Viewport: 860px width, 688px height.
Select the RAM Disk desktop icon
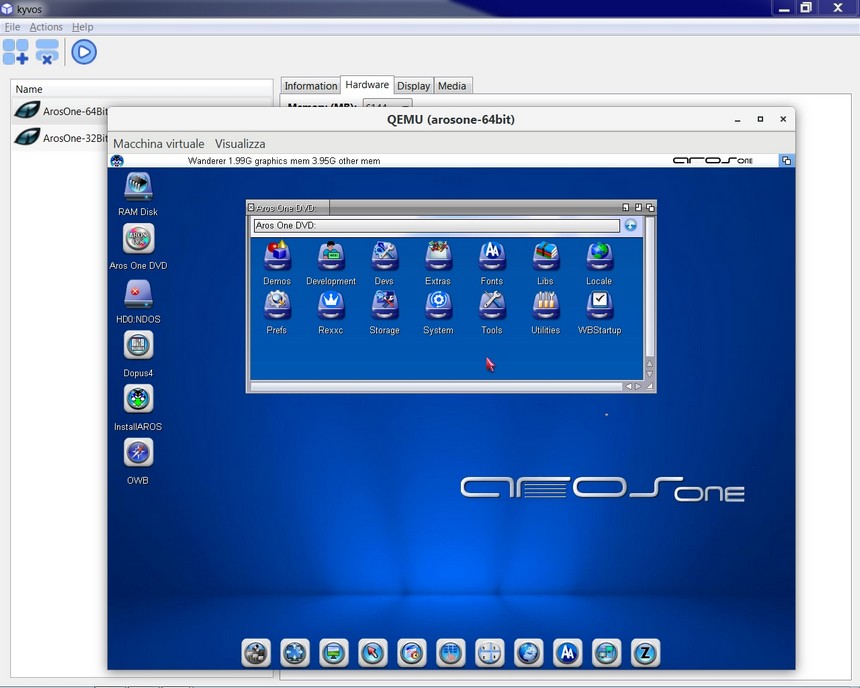pyautogui.click(x=138, y=187)
